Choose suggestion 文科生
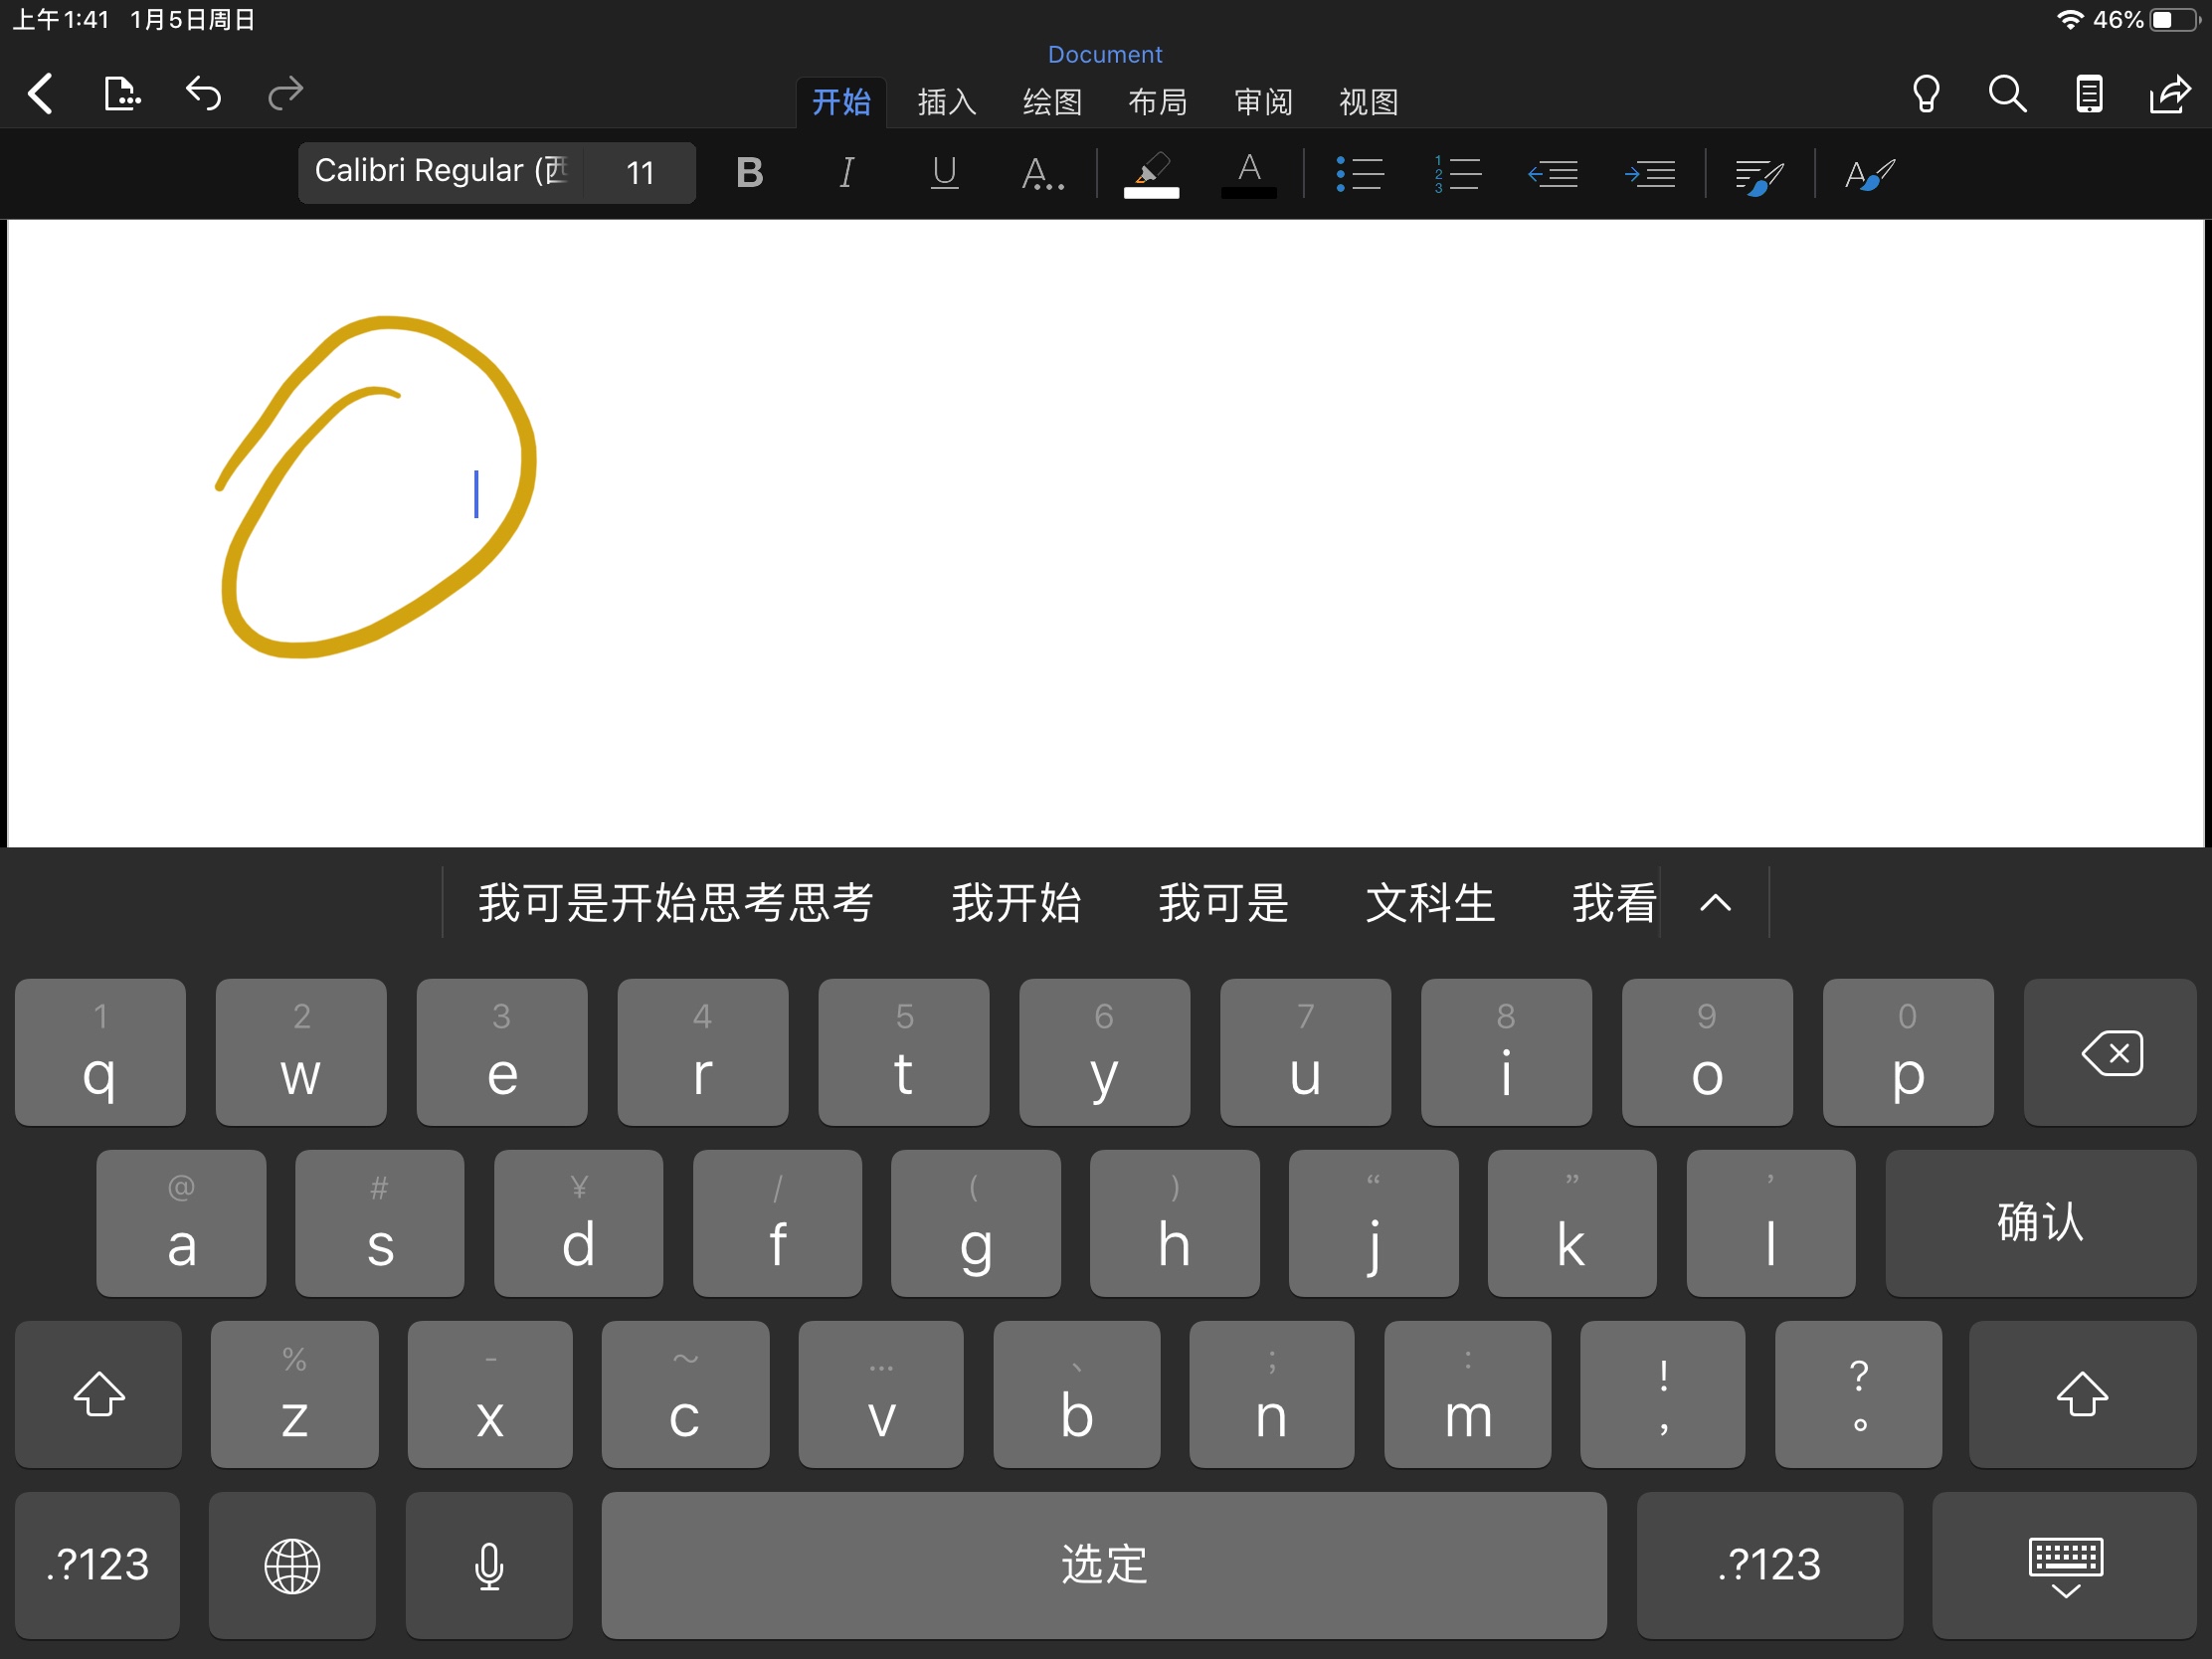This screenshot has width=2212, height=1659. (x=1430, y=902)
